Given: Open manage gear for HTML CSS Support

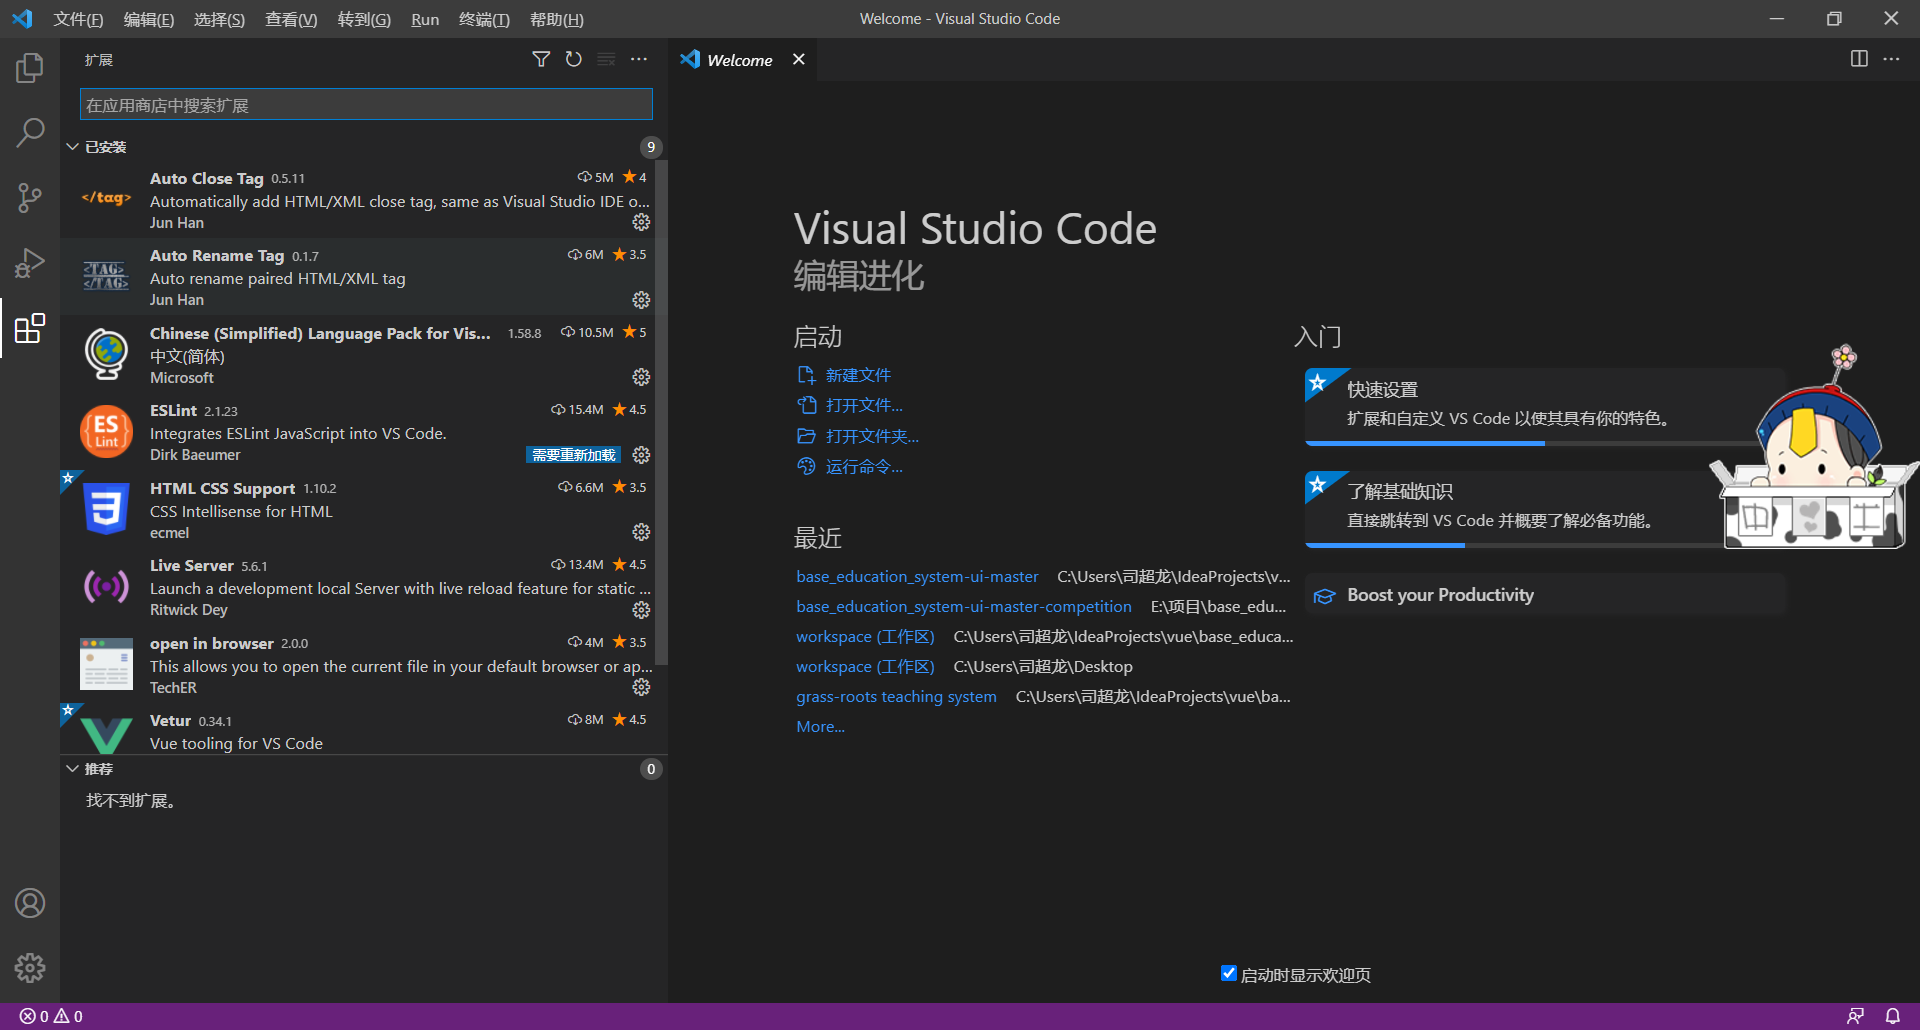Looking at the screenshot, I should pos(641,532).
